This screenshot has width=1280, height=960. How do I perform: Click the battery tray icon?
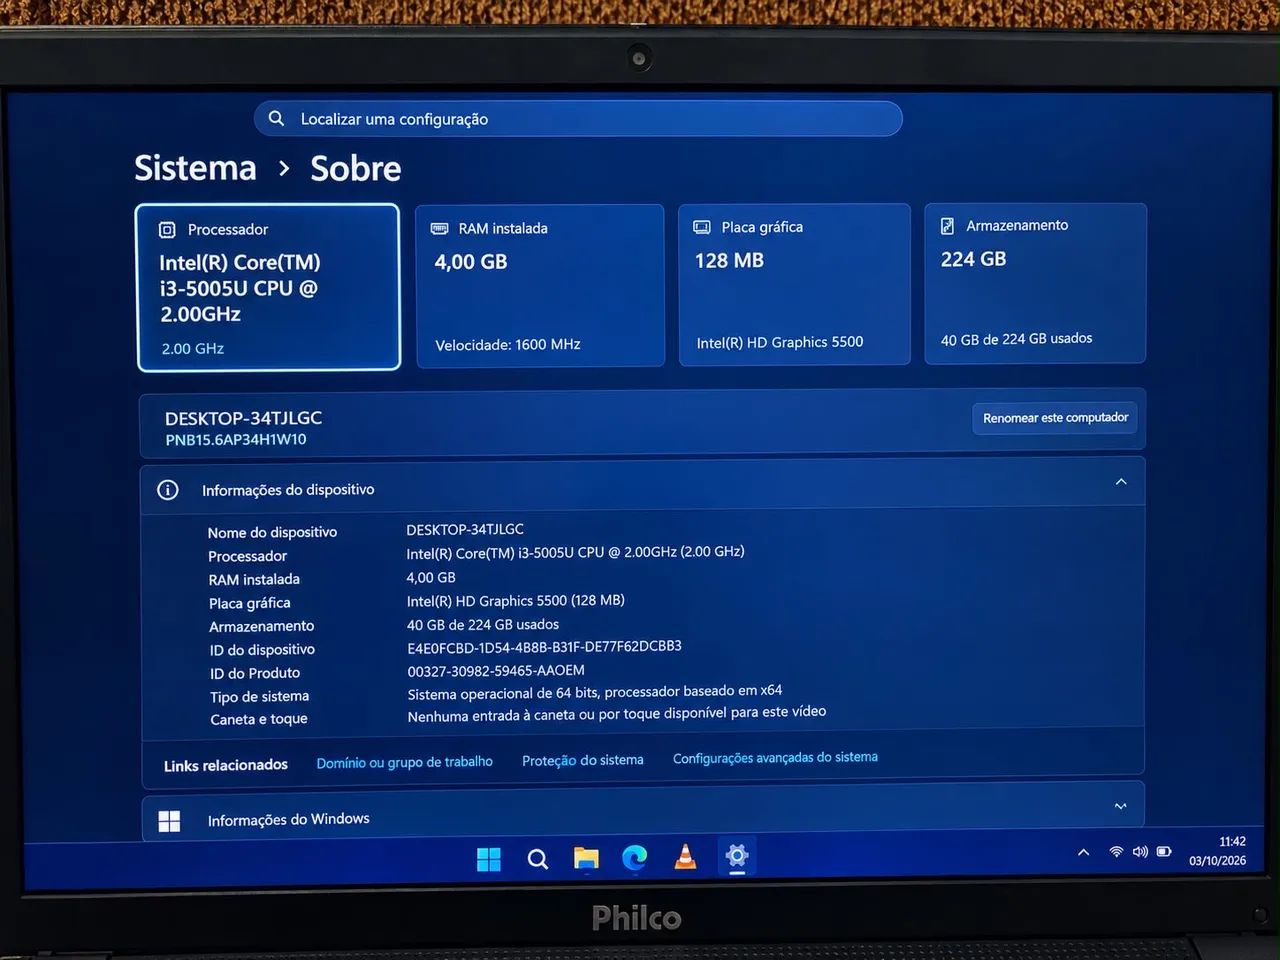click(1164, 852)
